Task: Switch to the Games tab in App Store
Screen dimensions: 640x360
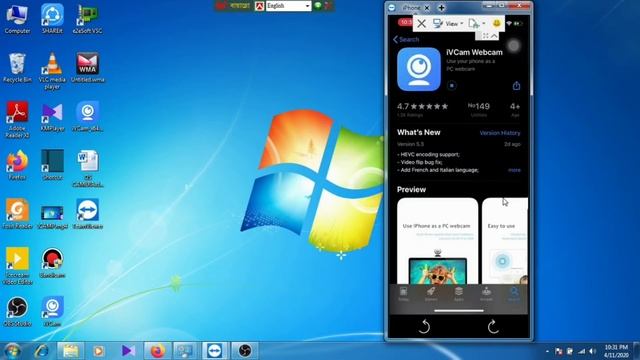Action: 431,294
